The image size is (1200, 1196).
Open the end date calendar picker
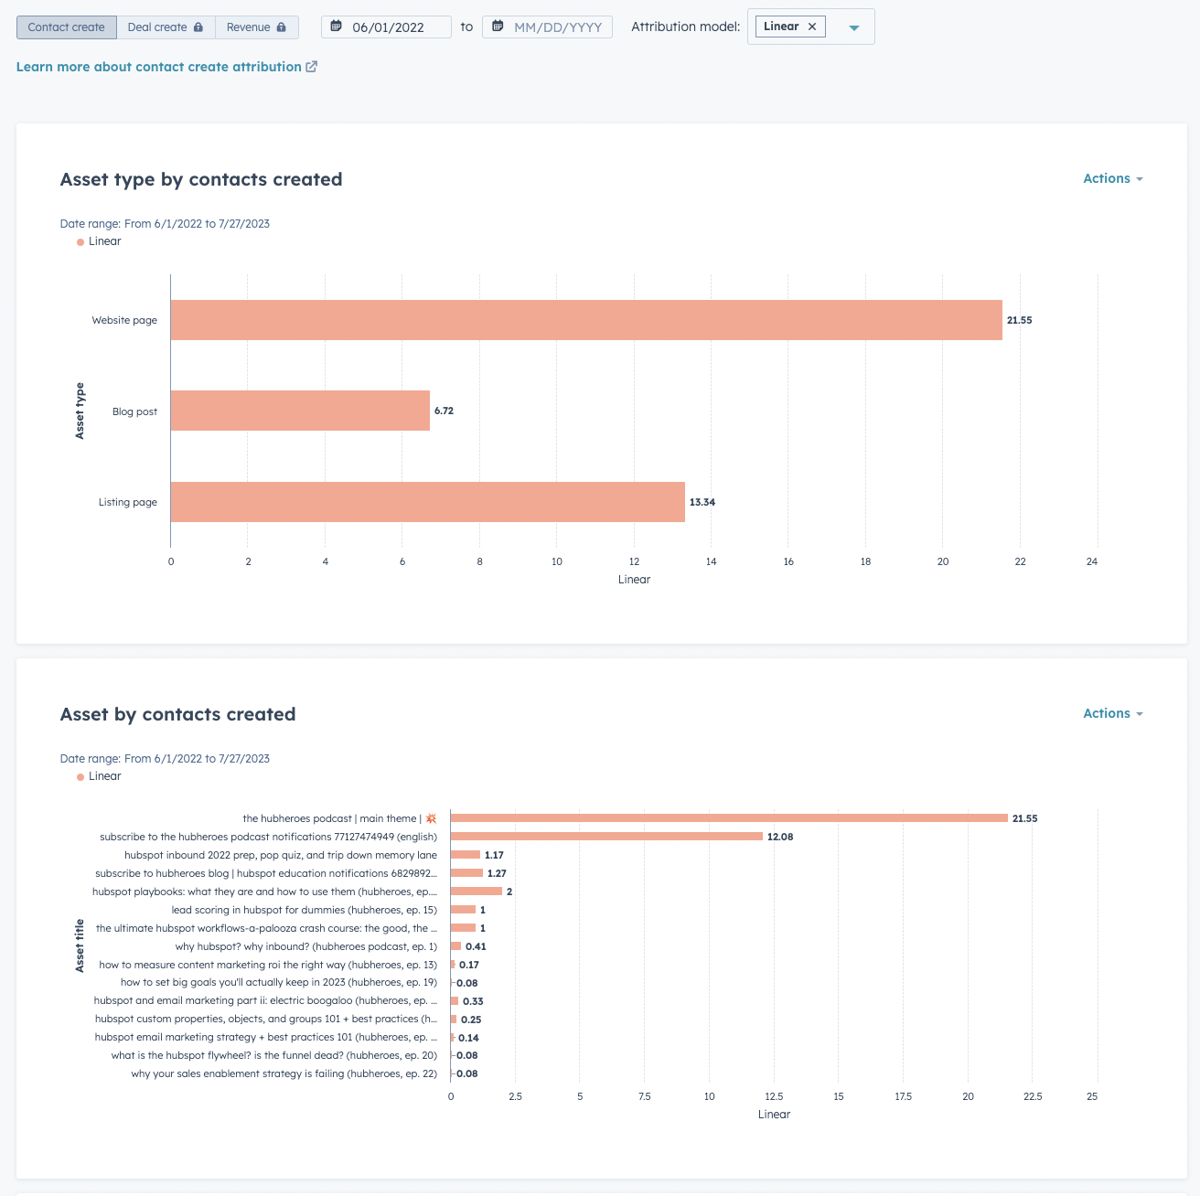pyautogui.click(x=497, y=26)
